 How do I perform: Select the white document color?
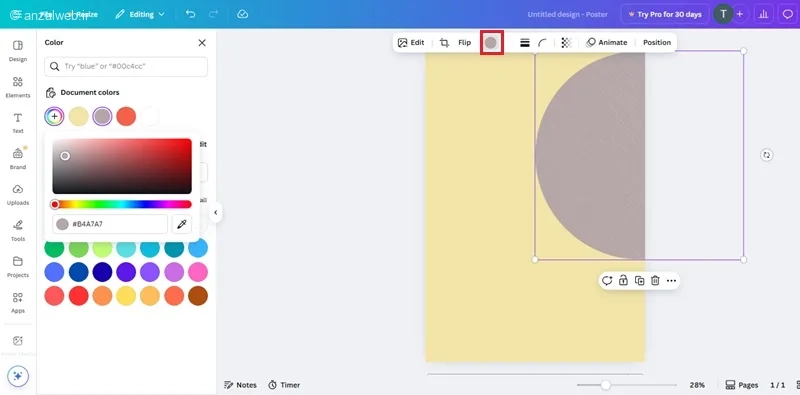click(150, 116)
